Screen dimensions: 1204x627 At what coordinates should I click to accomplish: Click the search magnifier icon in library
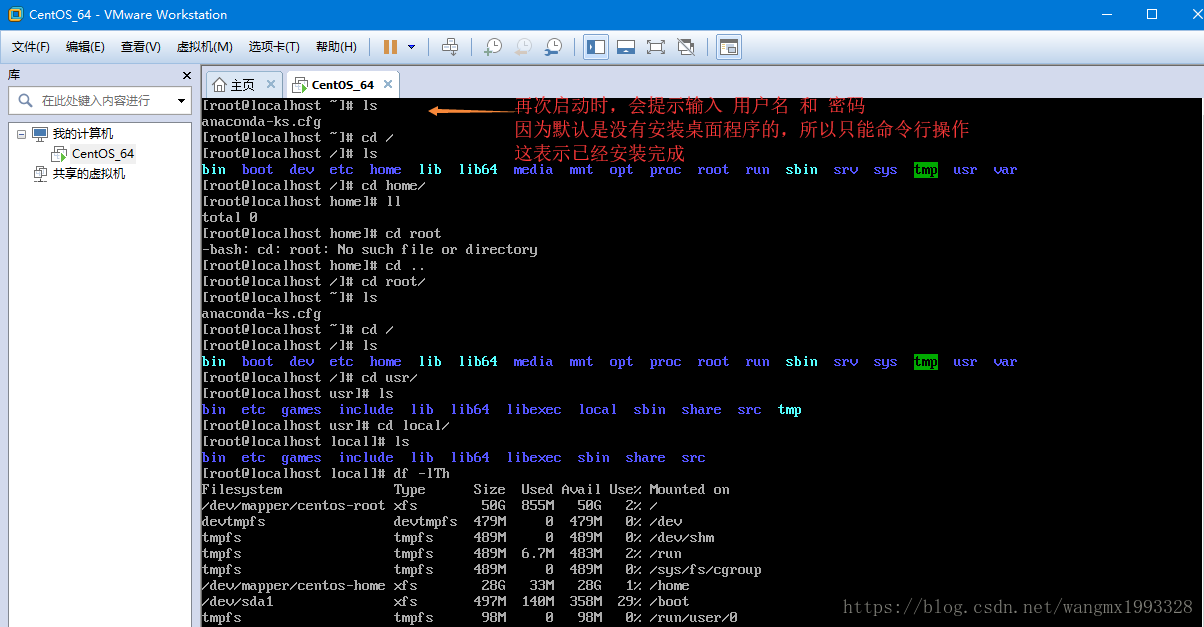click(x=24, y=100)
